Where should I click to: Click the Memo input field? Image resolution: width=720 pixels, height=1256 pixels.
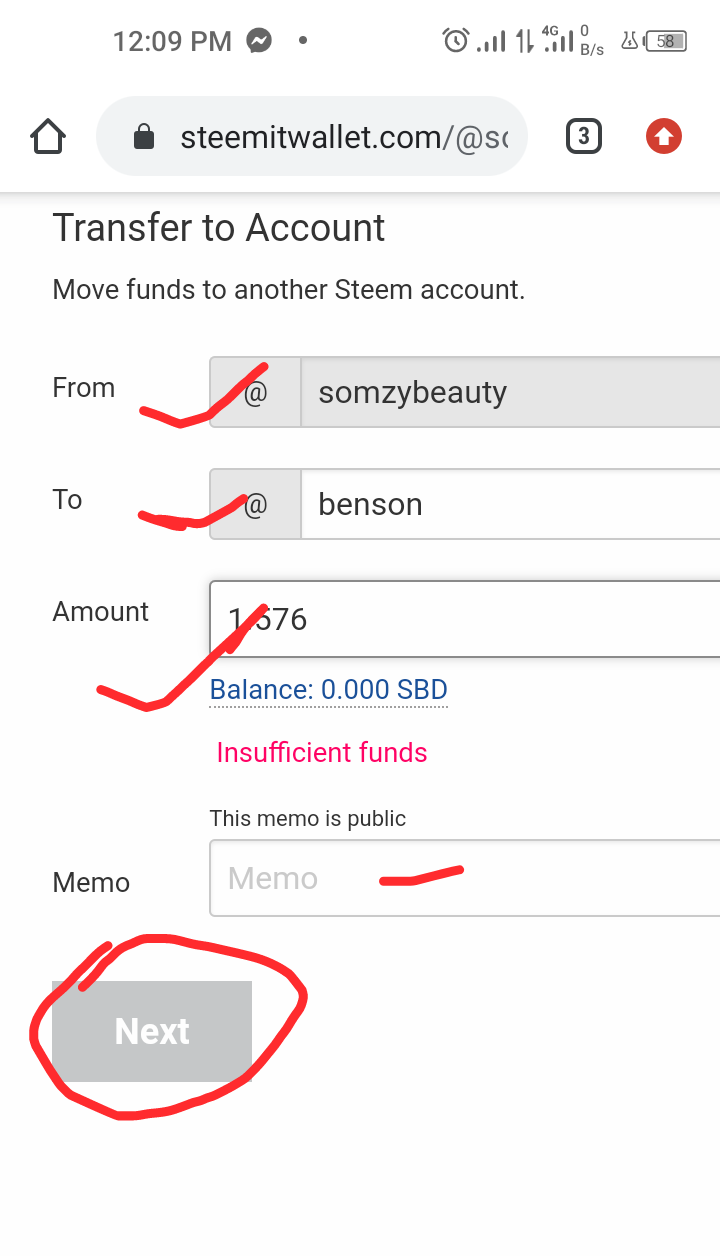[x=465, y=878]
